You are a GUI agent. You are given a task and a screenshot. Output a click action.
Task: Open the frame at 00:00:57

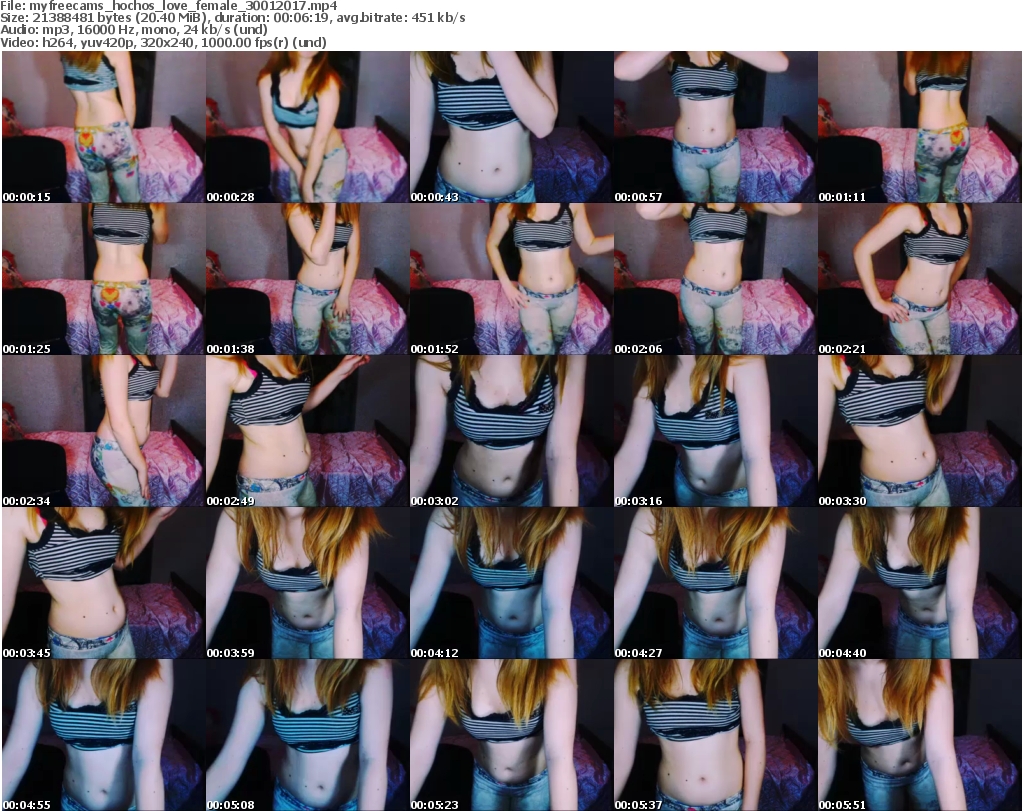point(715,127)
